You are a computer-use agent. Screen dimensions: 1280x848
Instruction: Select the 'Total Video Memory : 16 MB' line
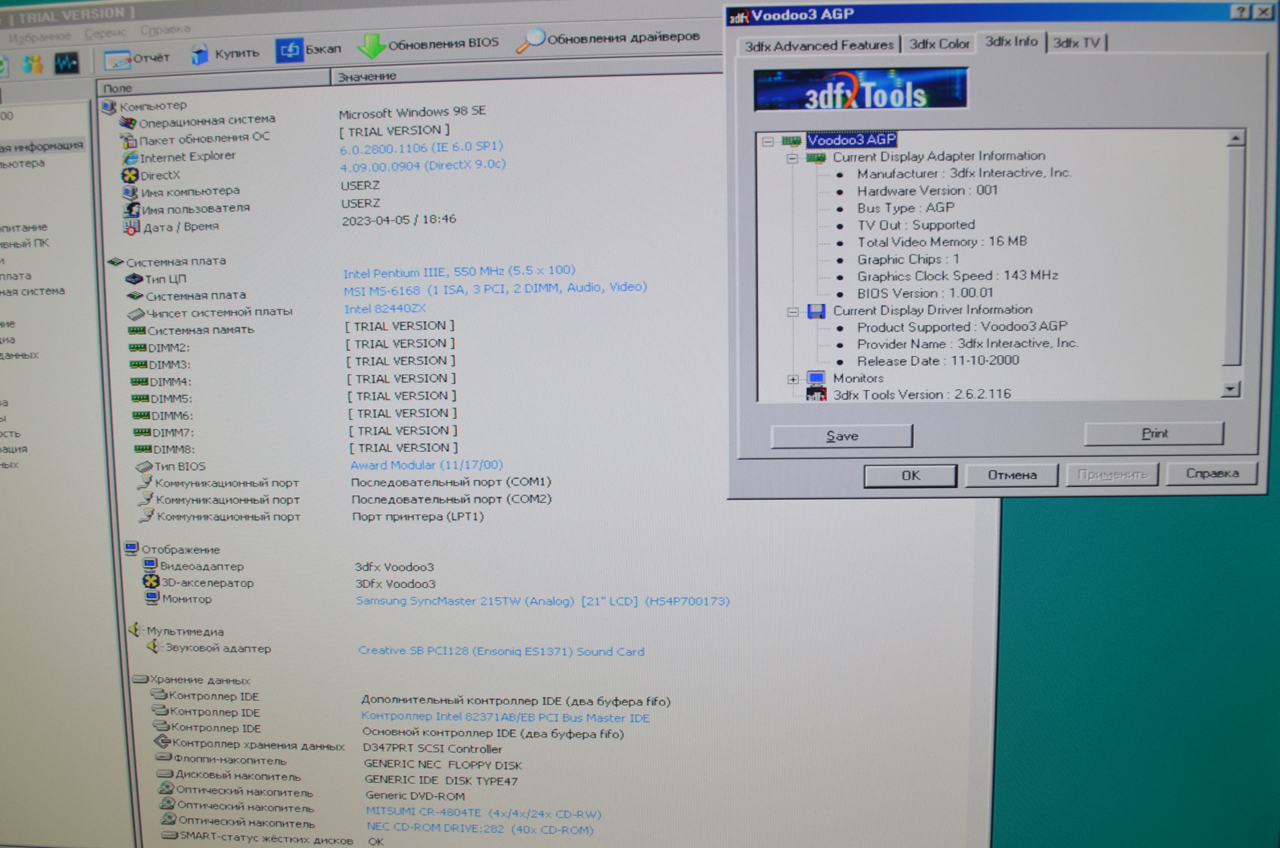point(941,242)
